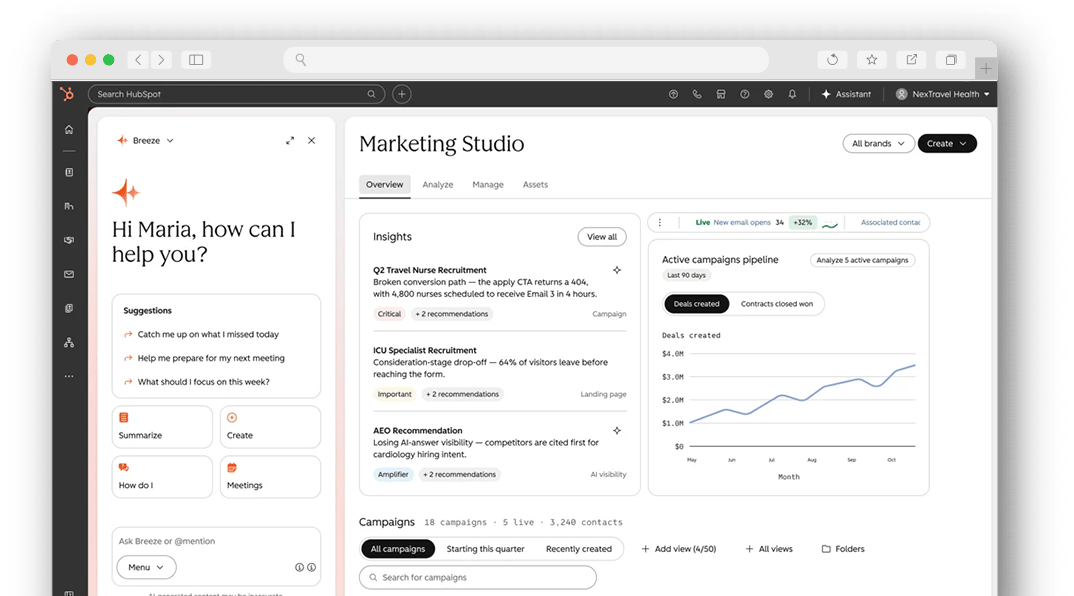Switch to Recently created view
1074x596 pixels.
tap(579, 549)
